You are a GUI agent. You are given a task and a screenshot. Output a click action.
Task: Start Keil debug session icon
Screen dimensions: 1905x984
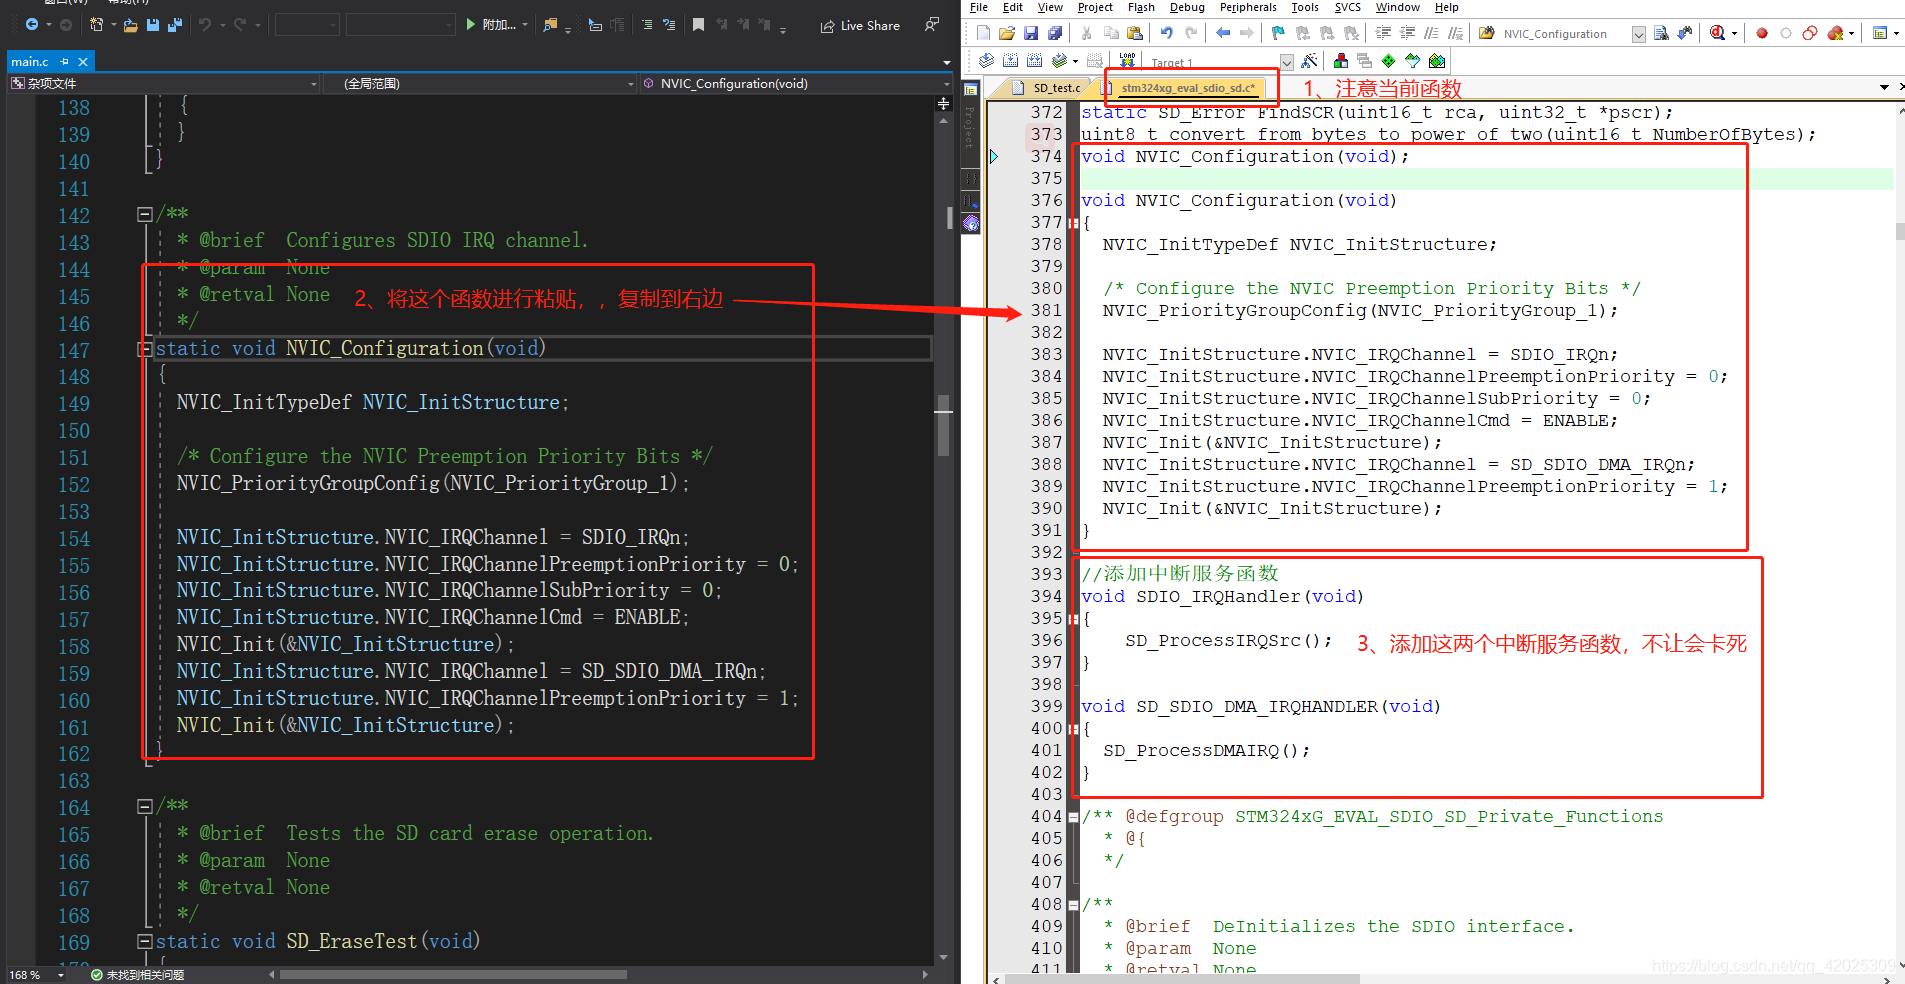(1718, 33)
